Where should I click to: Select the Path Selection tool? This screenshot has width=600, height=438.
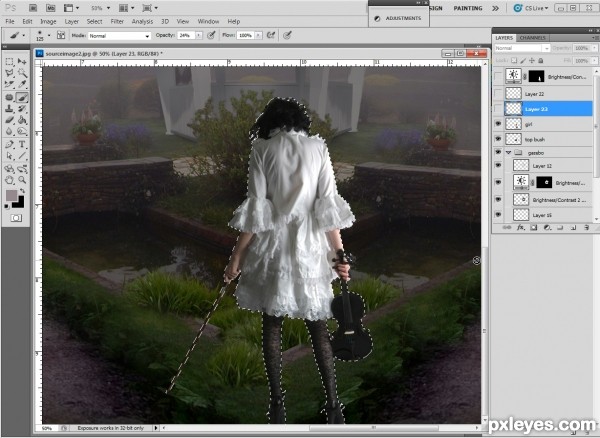click(9, 156)
